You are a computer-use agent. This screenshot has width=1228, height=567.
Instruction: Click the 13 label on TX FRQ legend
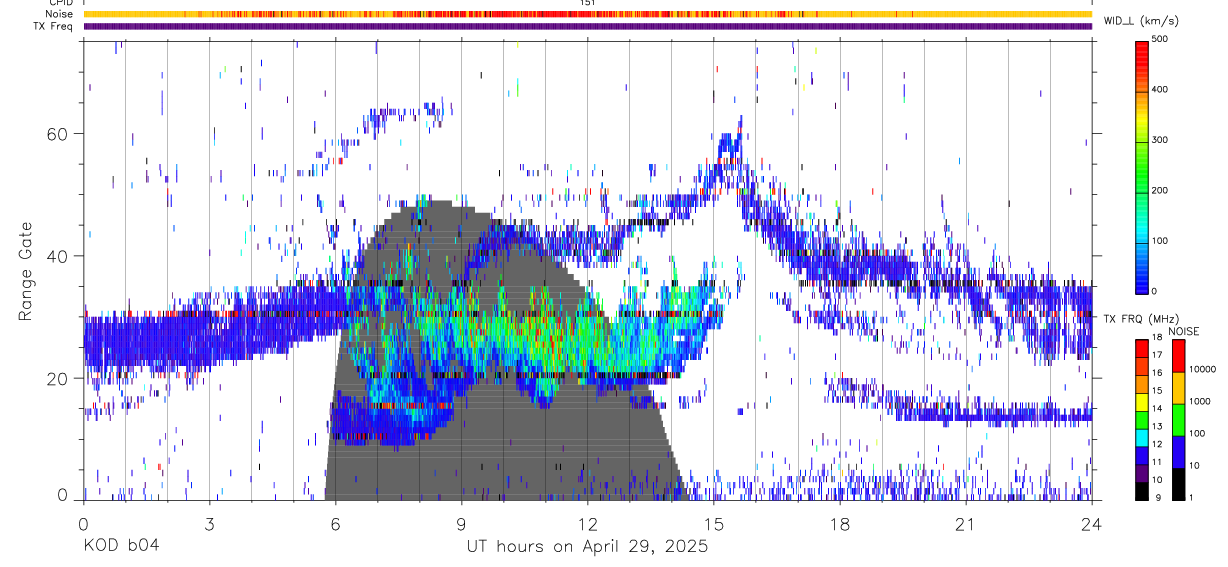click(x=1156, y=426)
